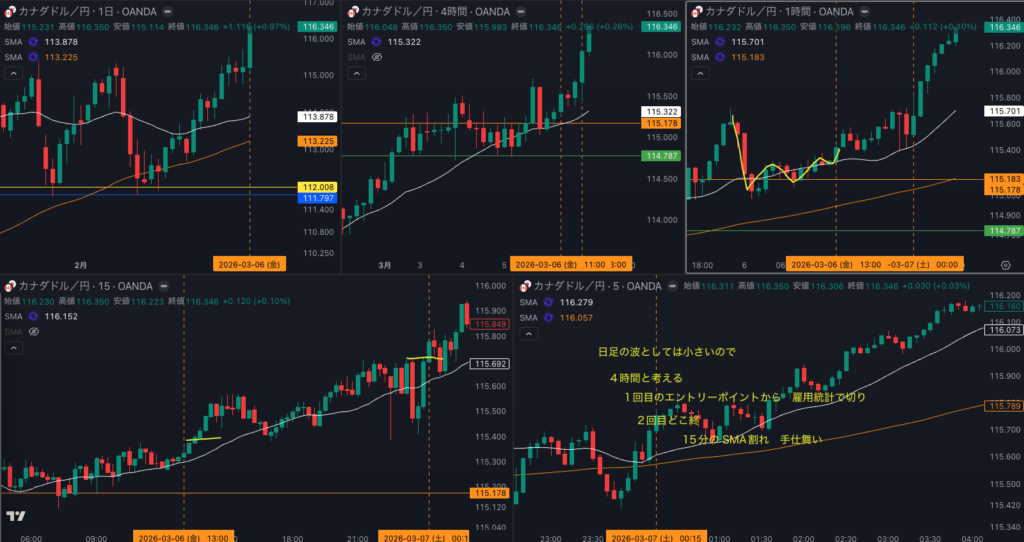
Task: Collapse the indicator legend on the daily chart
Action: (13, 75)
